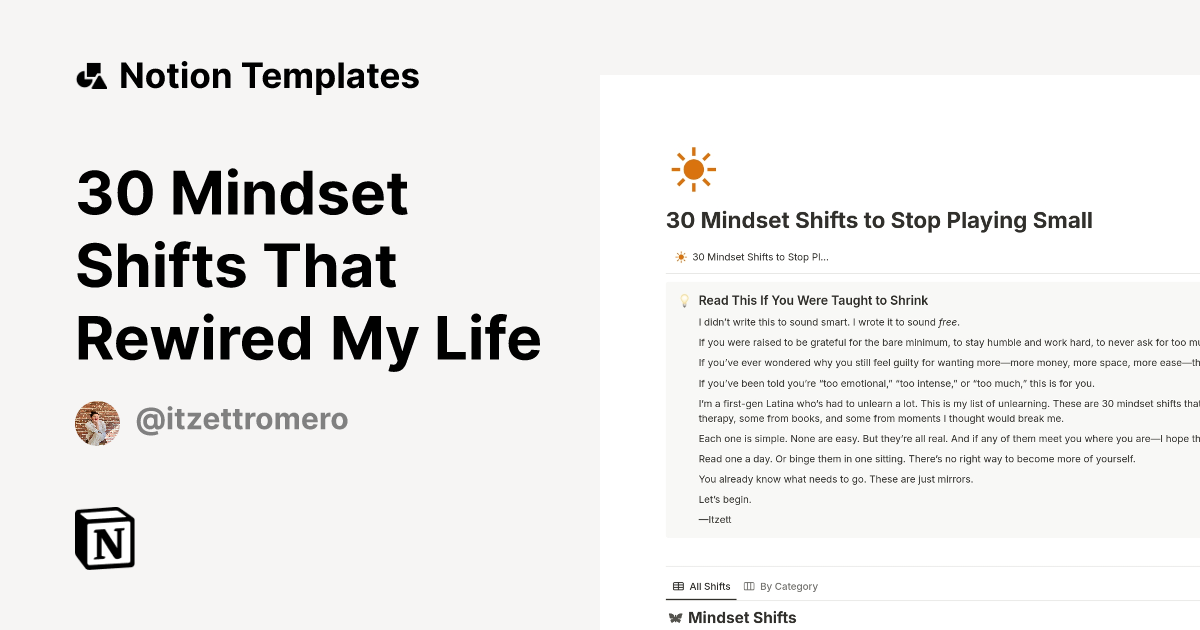This screenshot has width=1200, height=630.
Task: Click heading 'Read This If You Were Taught to Shrink'
Action: (812, 300)
